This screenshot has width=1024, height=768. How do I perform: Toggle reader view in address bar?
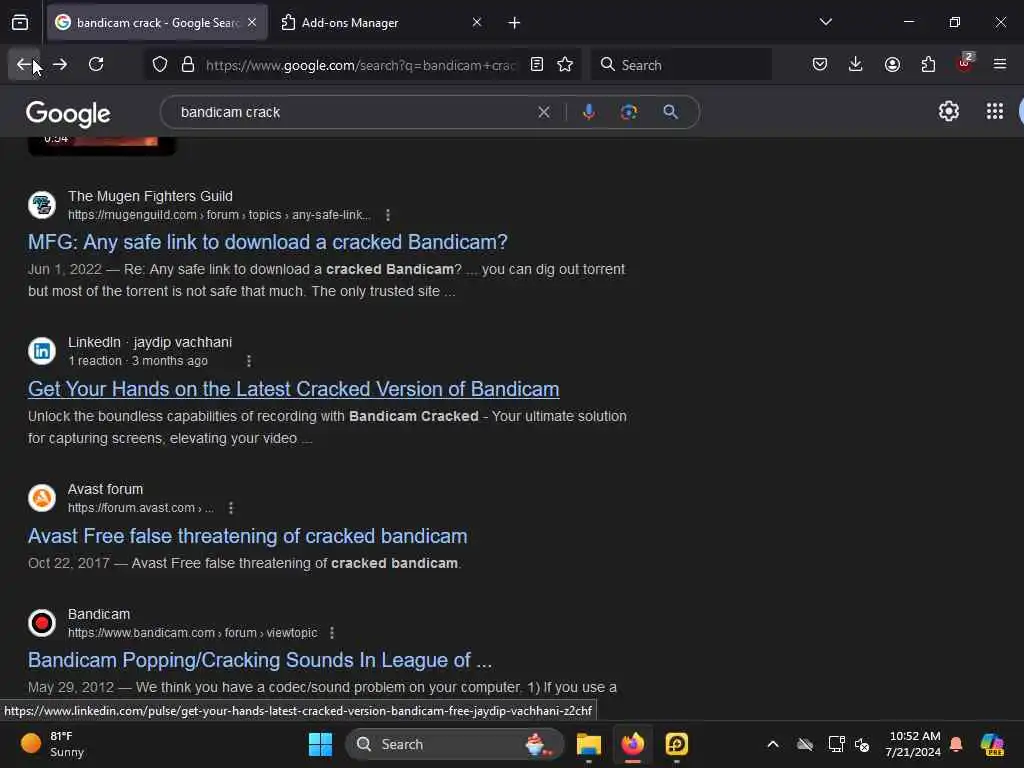537,65
